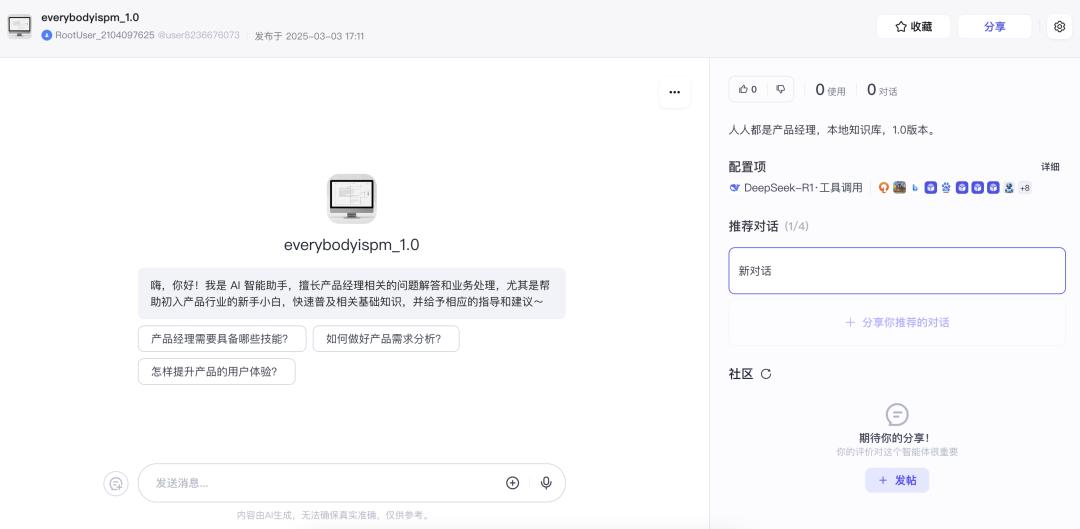Viewport: 1080px width, 529px height.
Task: Click the cube icon between Bing and paw
Action: coord(931,187)
